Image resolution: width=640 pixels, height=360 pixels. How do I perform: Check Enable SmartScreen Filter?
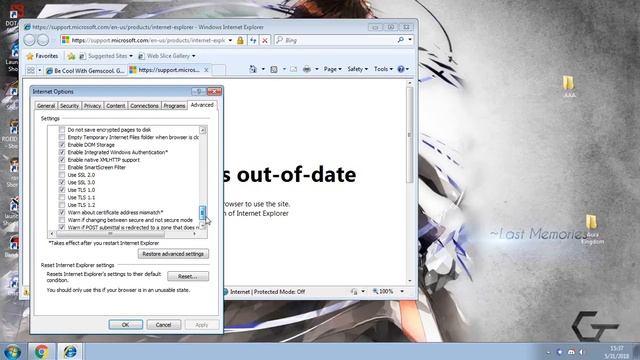[62, 167]
